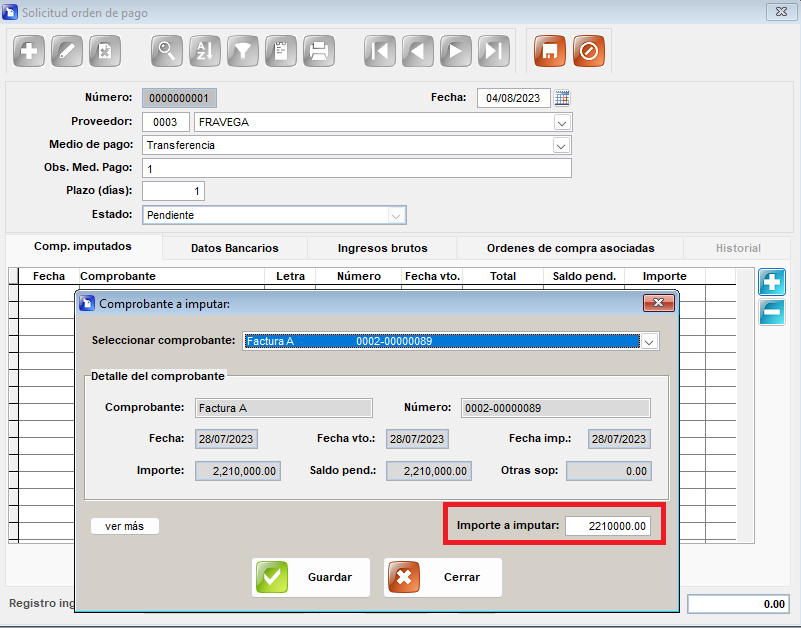Click the A-Z sort toolbar icon
Screen dimensions: 801x628
point(205,51)
